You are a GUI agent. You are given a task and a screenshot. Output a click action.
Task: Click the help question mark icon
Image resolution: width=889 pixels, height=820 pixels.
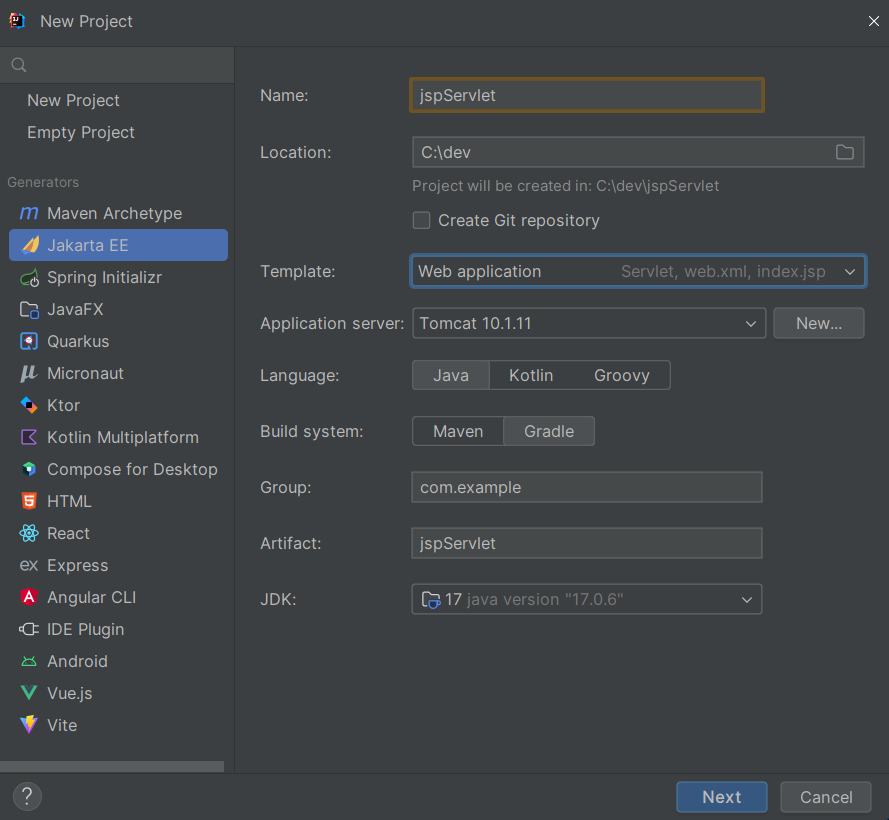coord(27,796)
